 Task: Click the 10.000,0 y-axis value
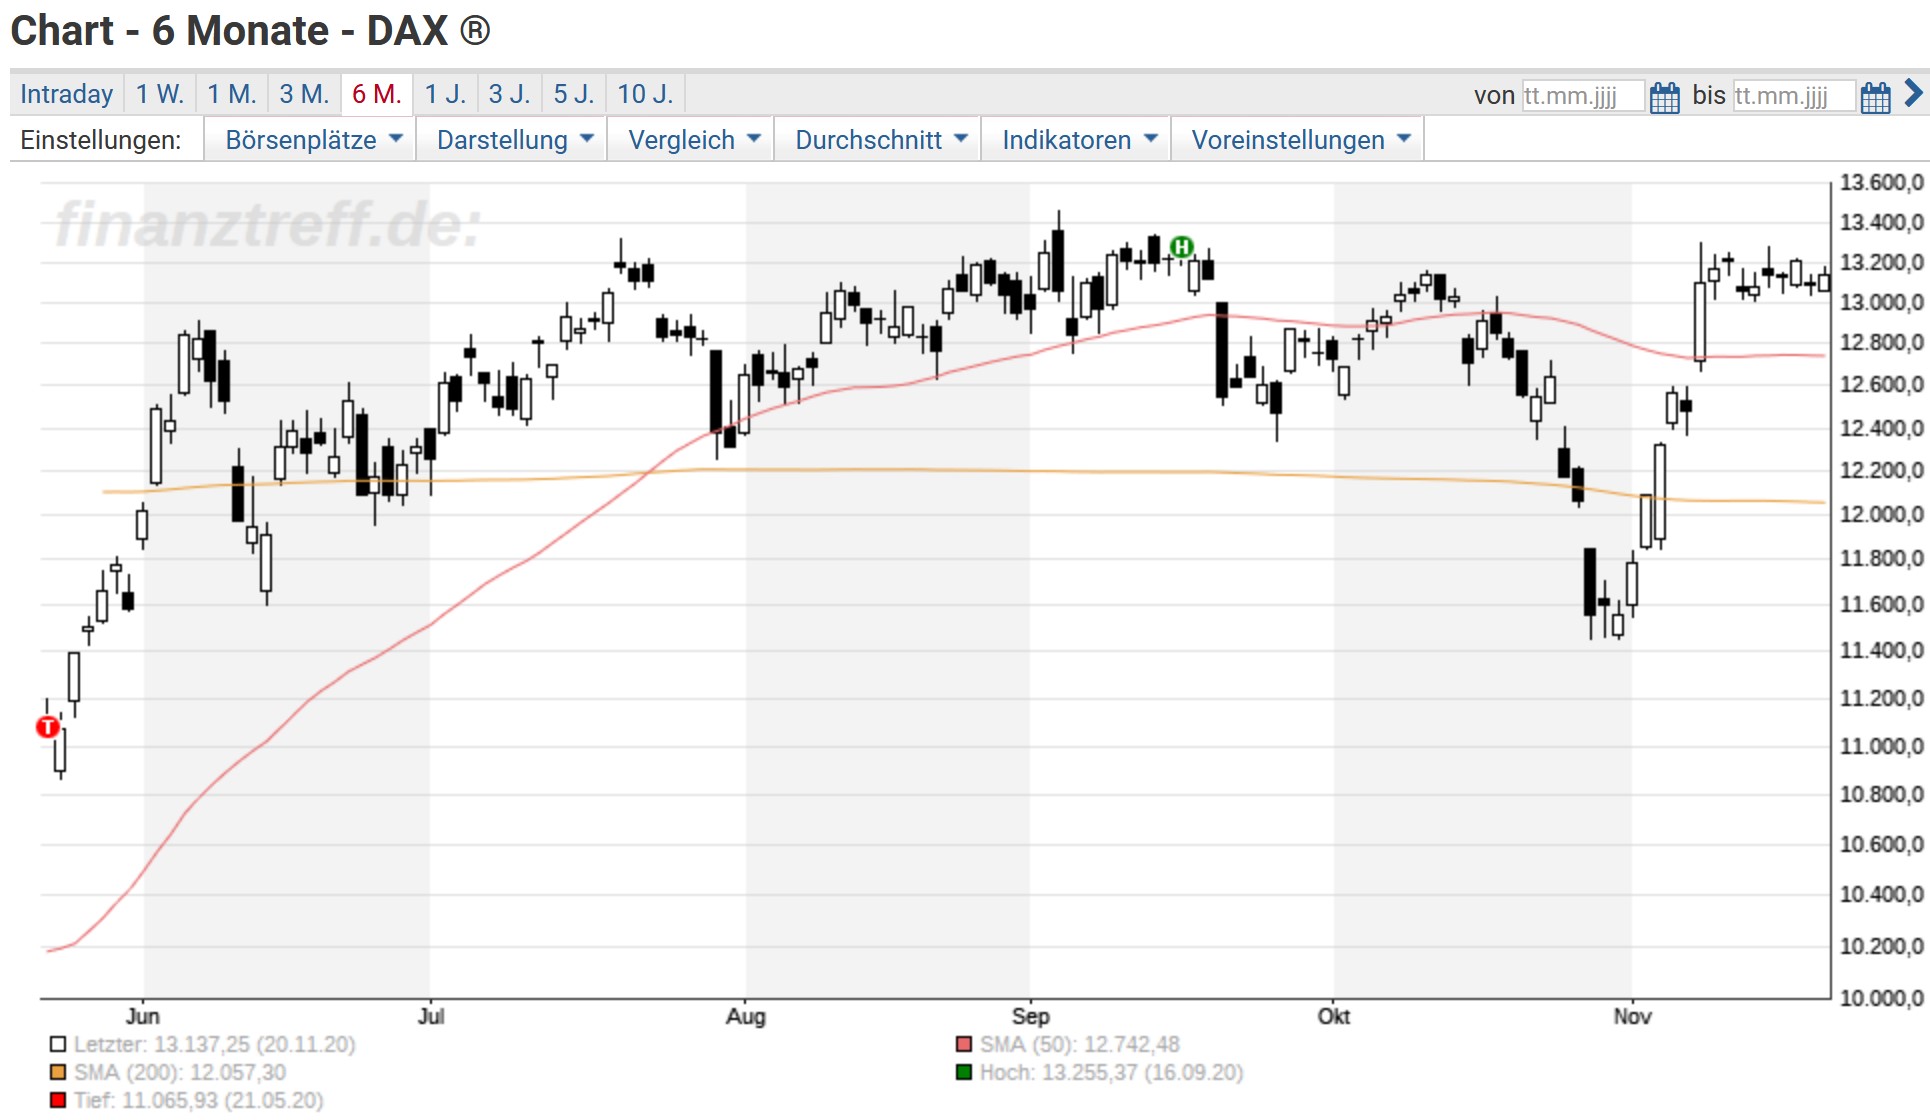pos(1881,998)
